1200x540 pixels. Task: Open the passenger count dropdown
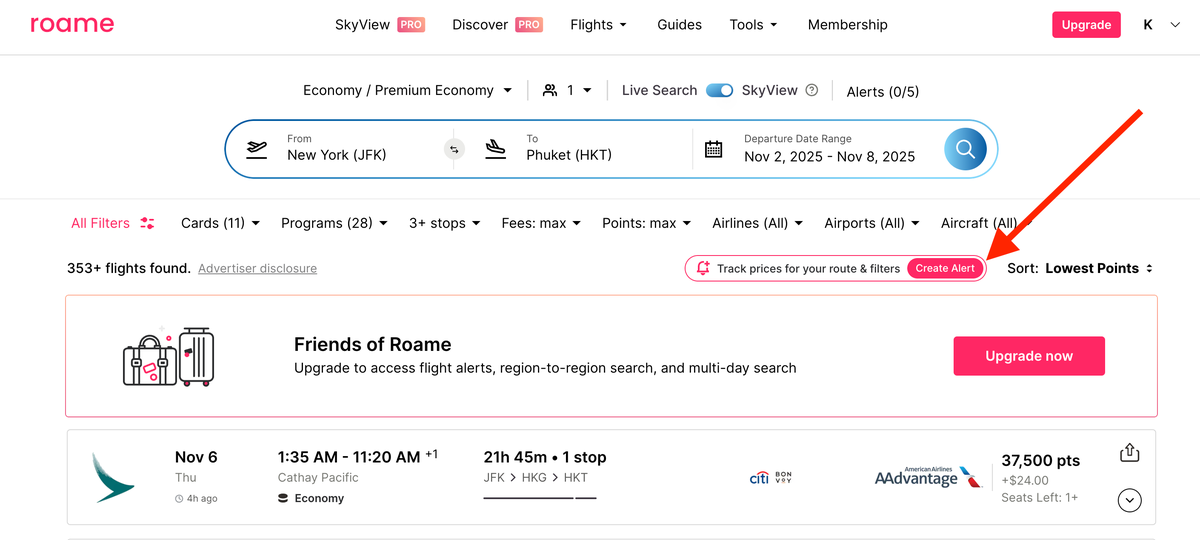[x=567, y=90]
